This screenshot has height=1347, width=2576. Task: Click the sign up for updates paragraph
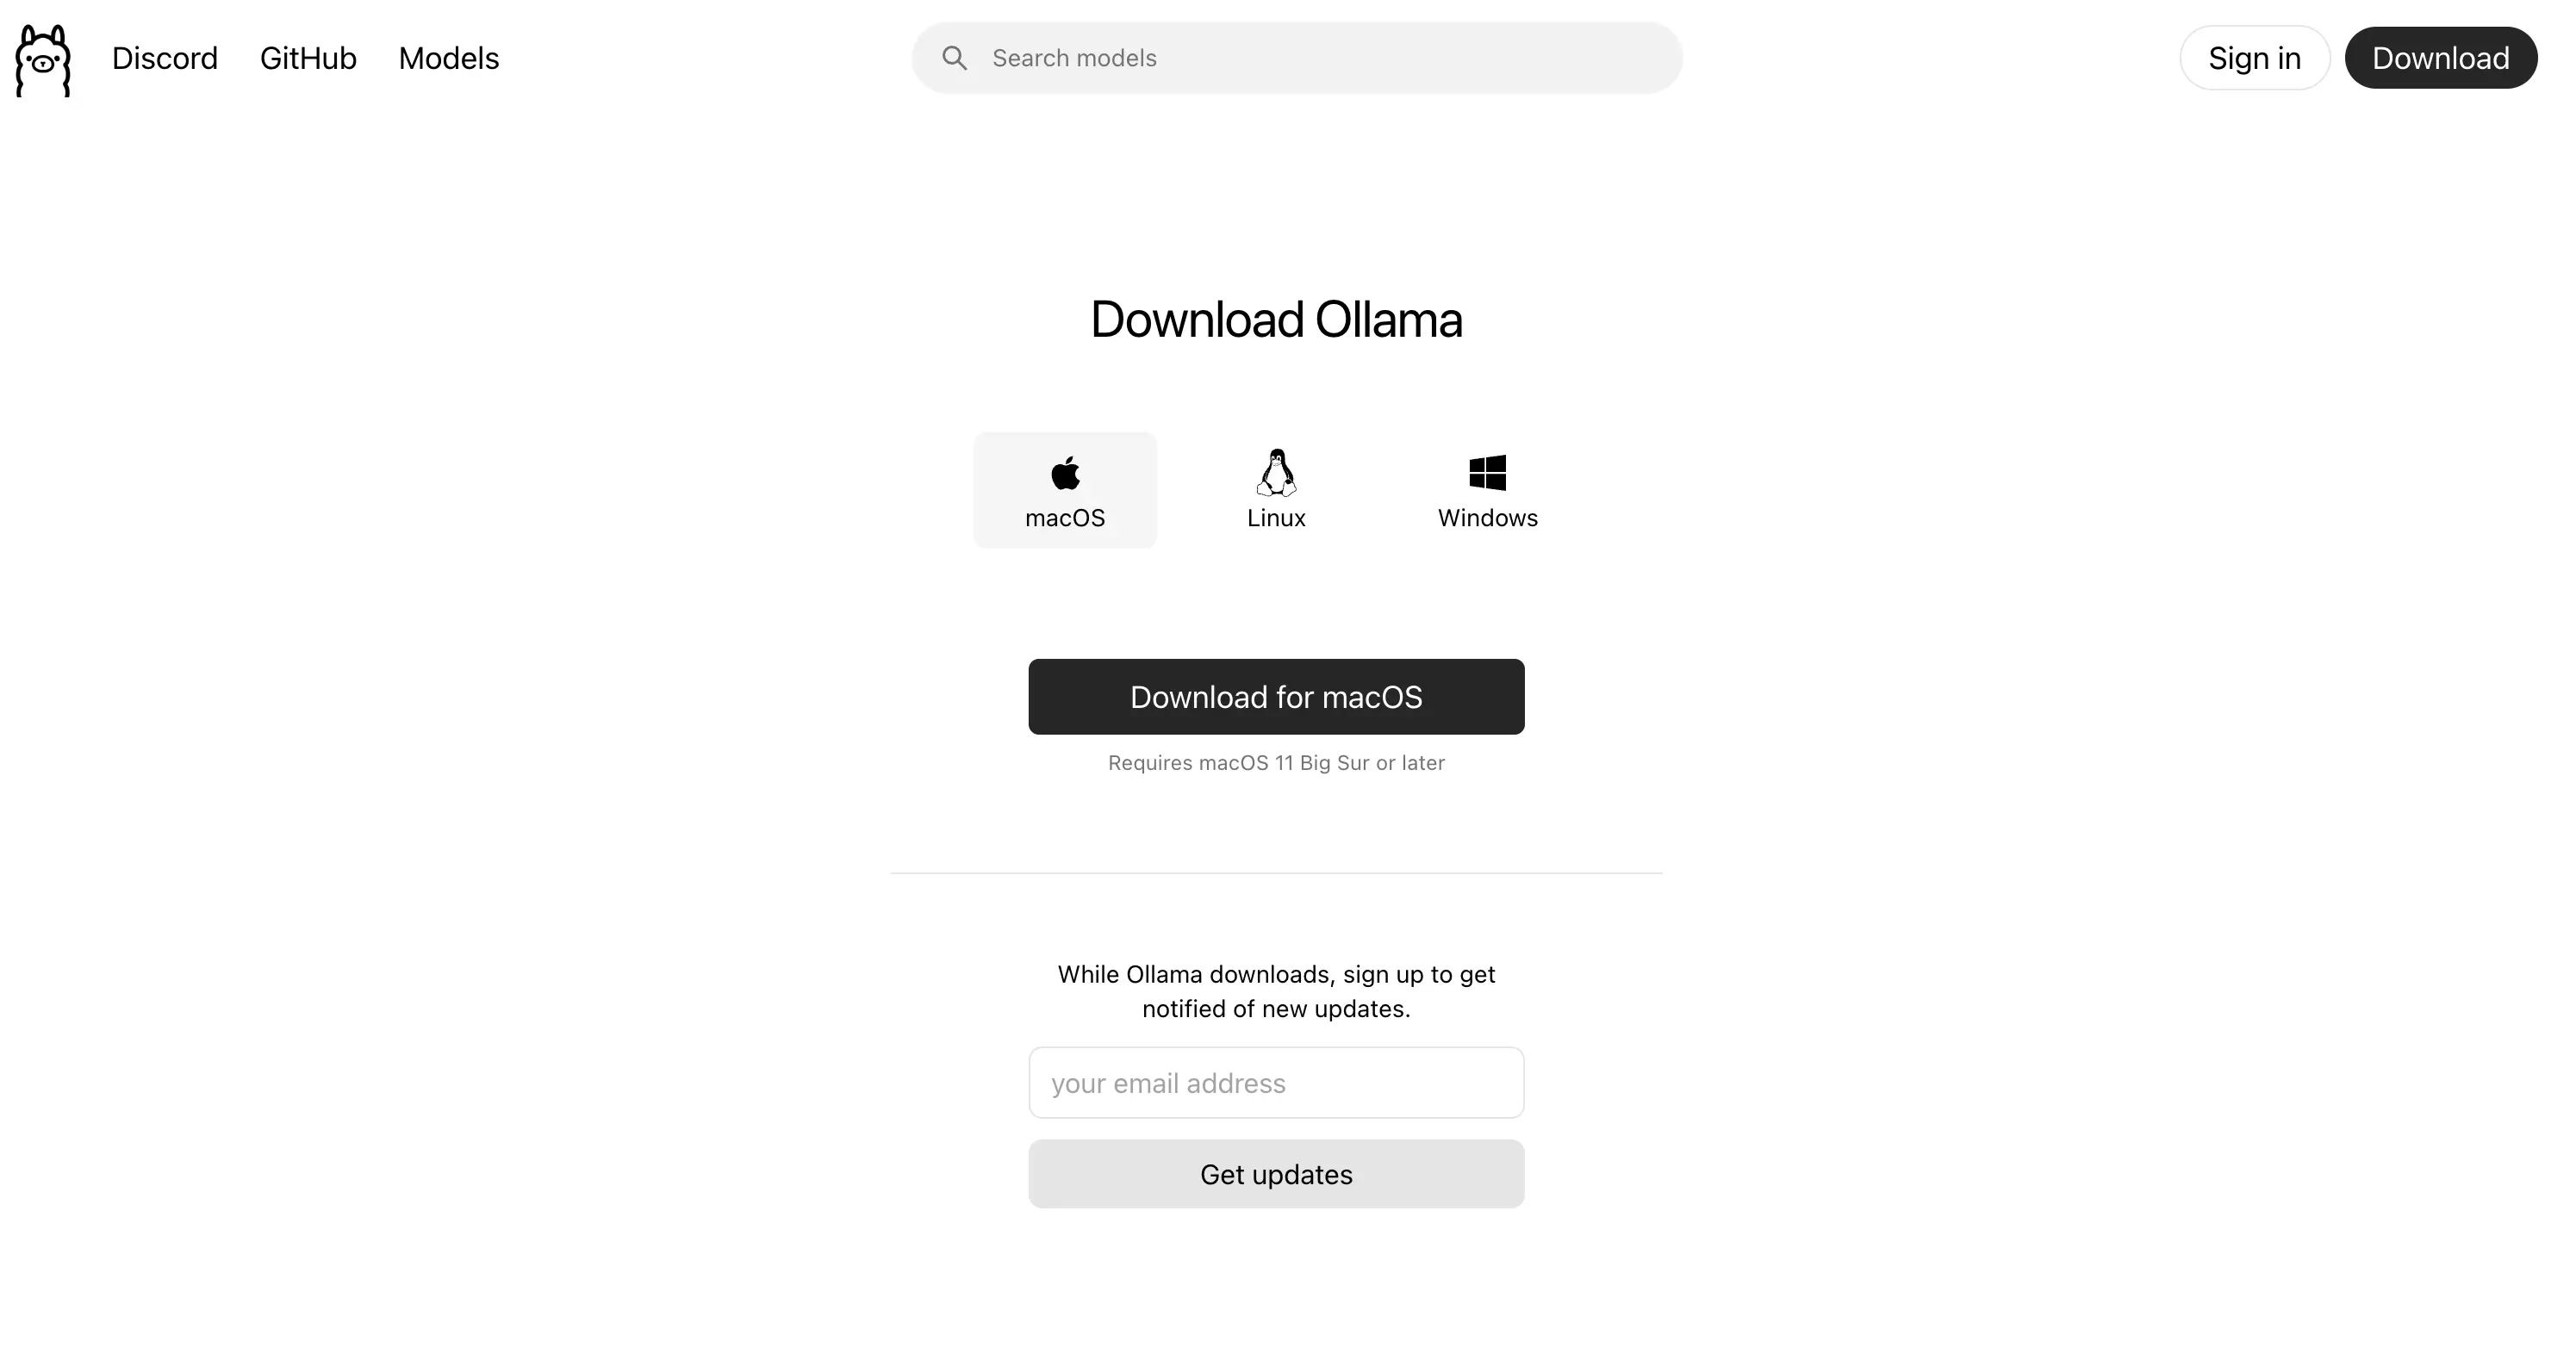[x=1276, y=991]
